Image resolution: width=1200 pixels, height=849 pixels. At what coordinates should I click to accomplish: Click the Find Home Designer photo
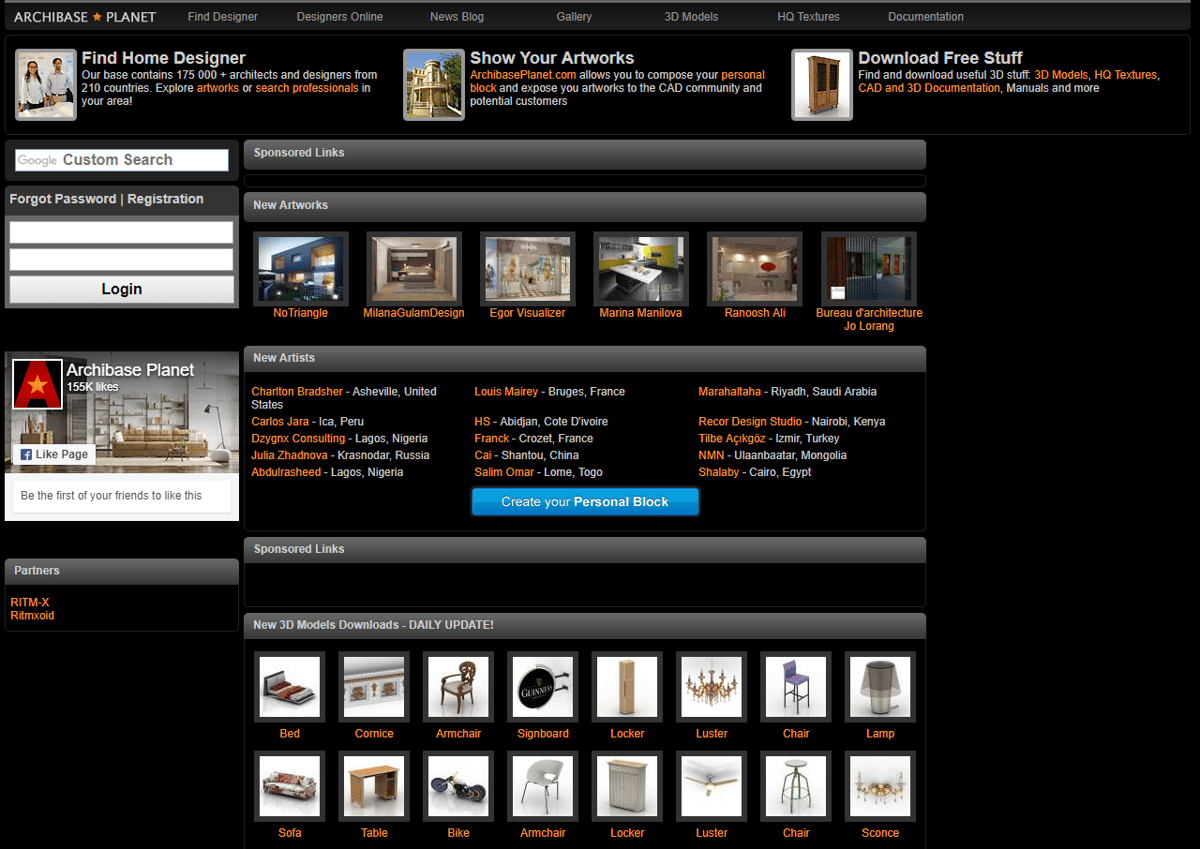pyautogui.click(x=46, y=85)
